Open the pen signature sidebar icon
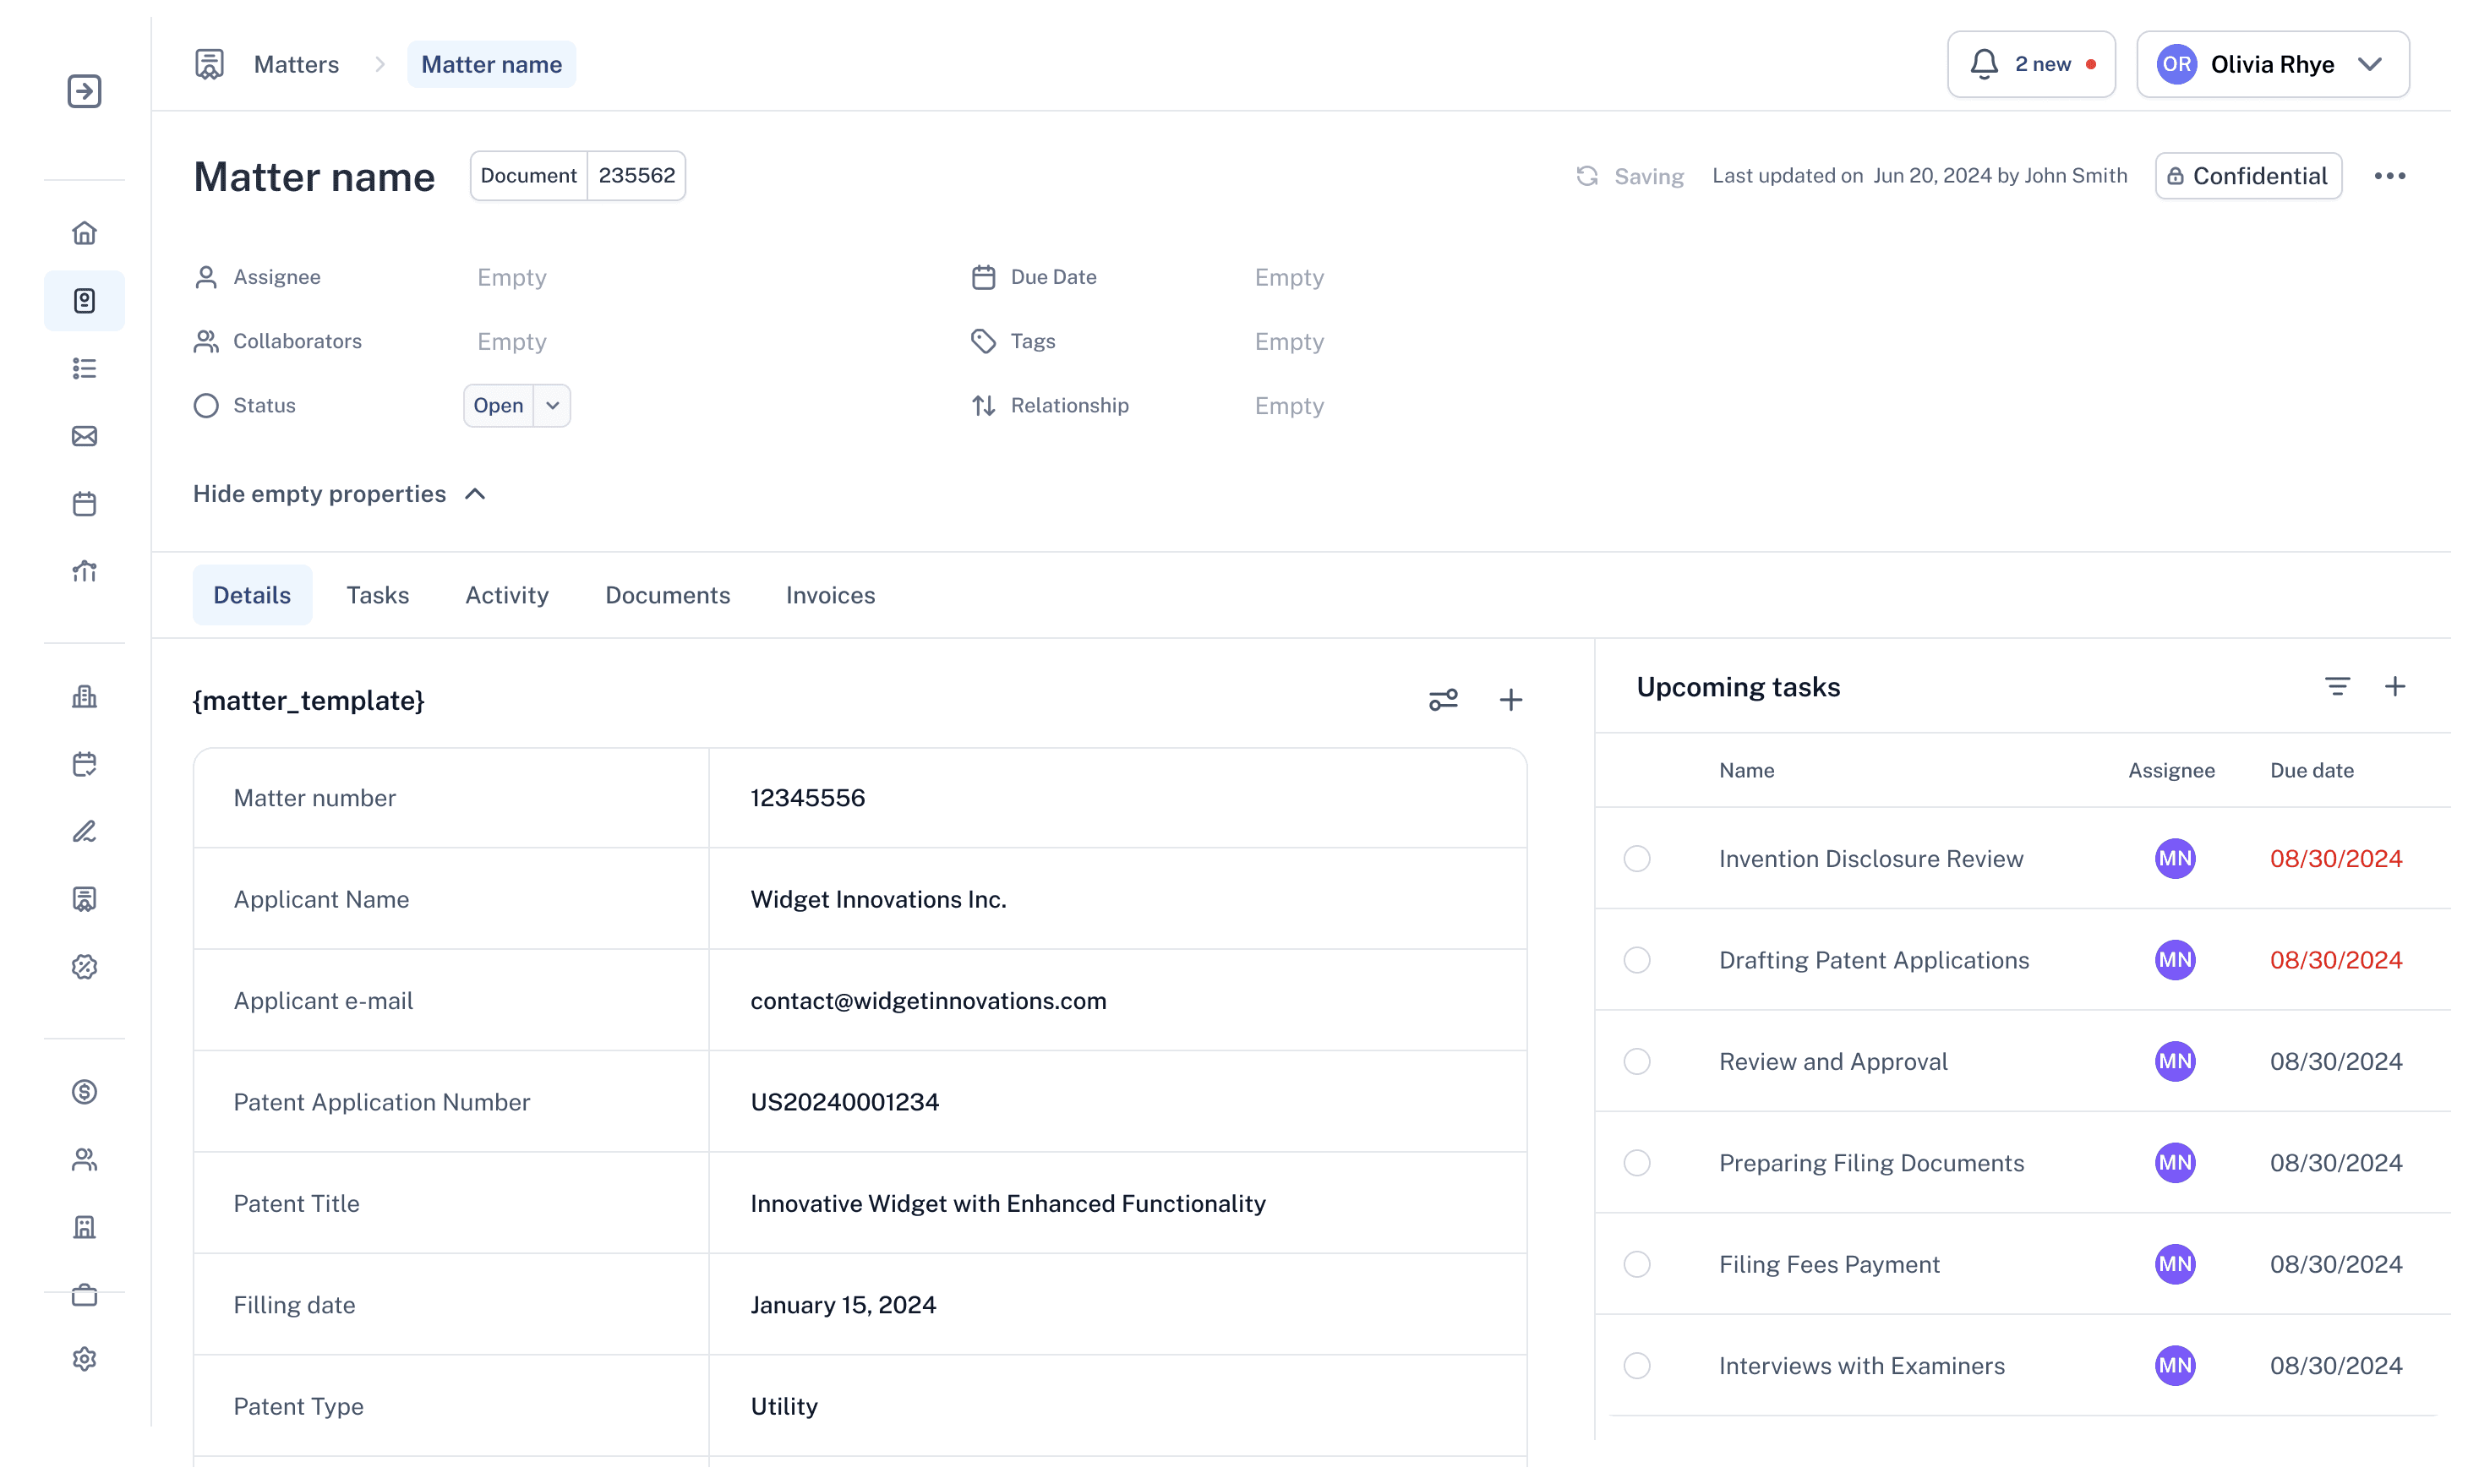The width and height of the screenshot is (2468, 1484). tap(84, 832)
